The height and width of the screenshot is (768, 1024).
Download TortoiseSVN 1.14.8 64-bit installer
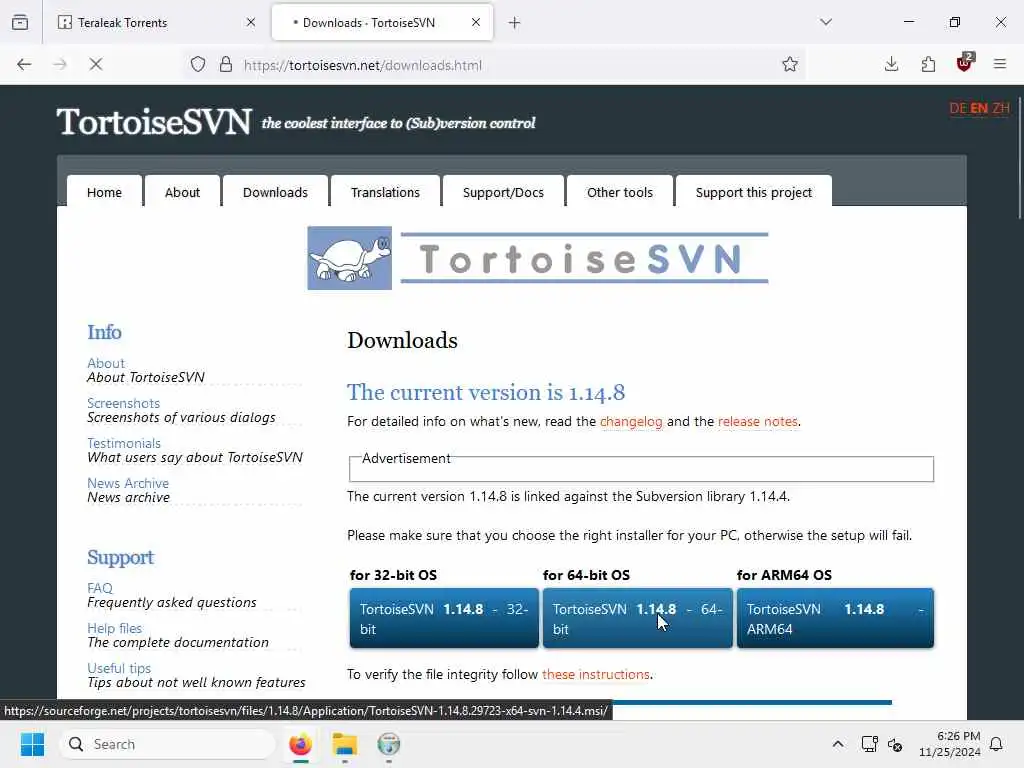[637, 618]
